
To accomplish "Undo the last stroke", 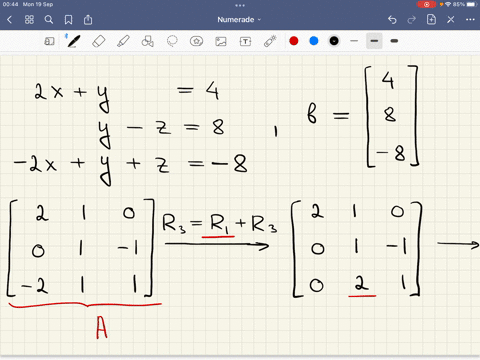I will [392, 20].
